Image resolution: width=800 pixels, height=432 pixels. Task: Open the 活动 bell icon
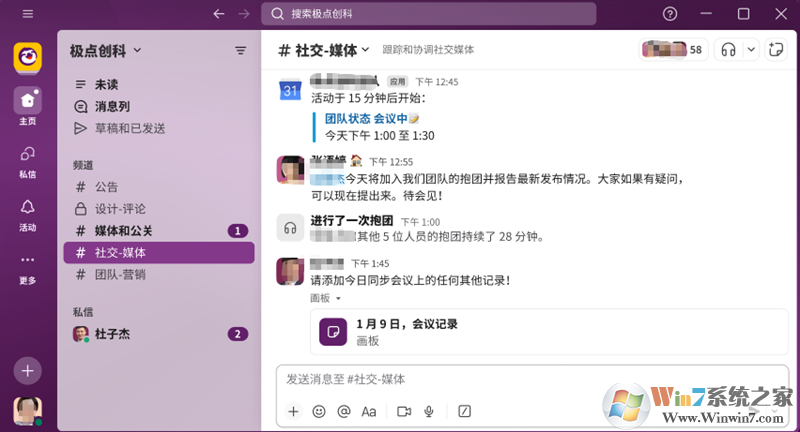(x=28, y=207)
